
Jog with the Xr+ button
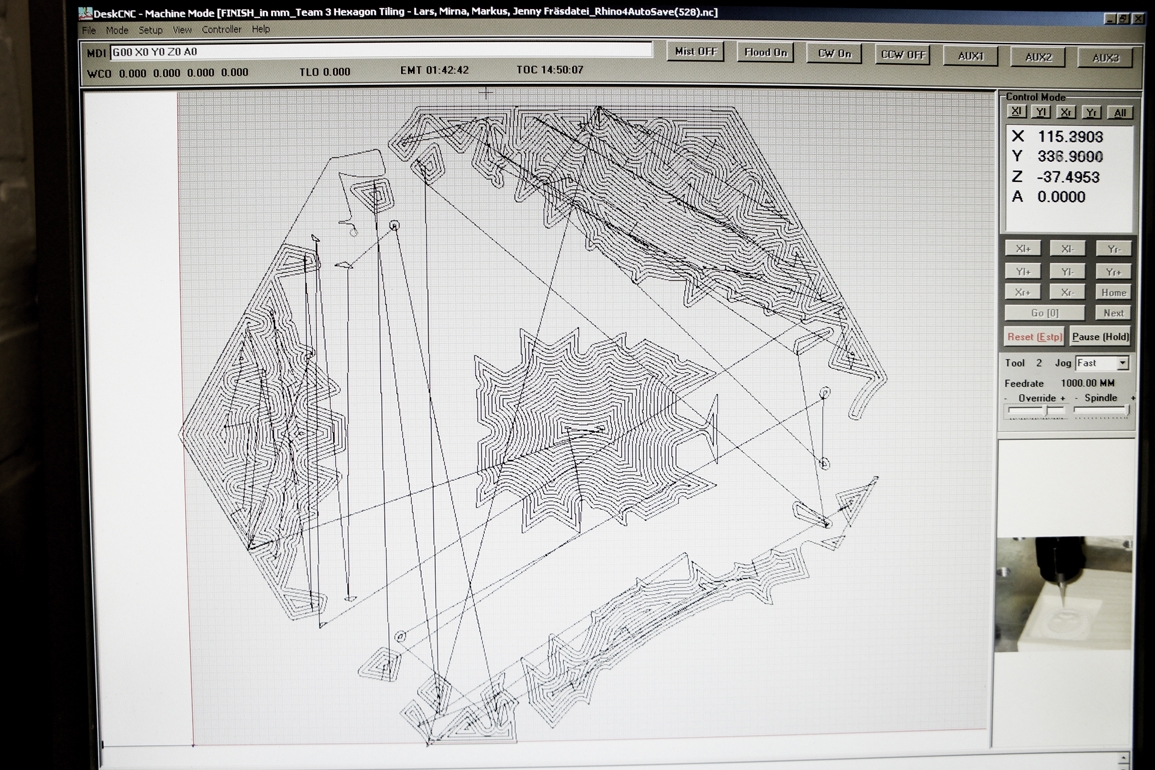[x=1023, y=292]
